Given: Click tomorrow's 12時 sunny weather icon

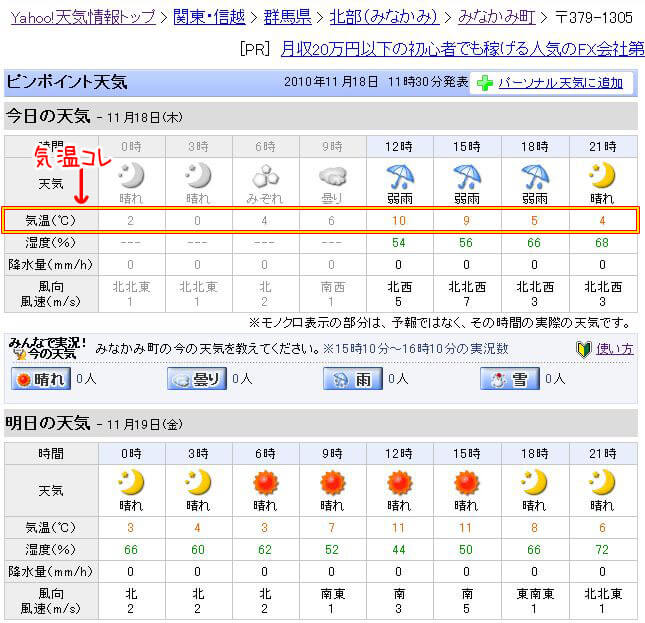Looking at the screenshot, I should [x=400, y=483].
